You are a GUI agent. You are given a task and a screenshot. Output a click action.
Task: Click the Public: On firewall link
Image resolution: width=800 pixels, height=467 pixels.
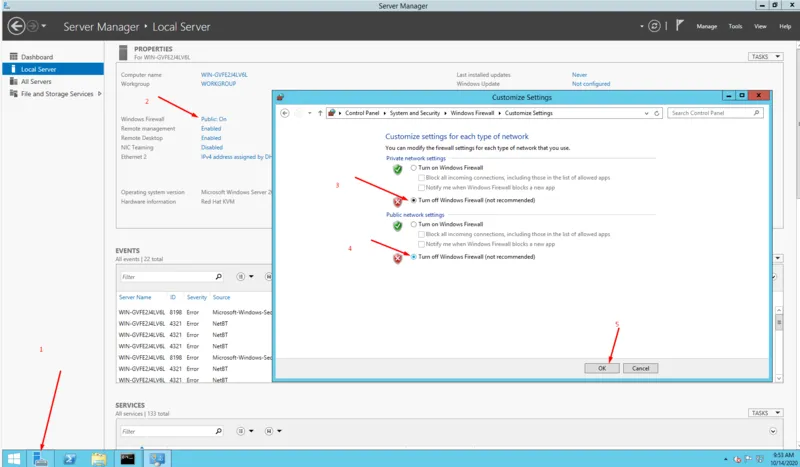pyautogui.click(x=214, y=119)
